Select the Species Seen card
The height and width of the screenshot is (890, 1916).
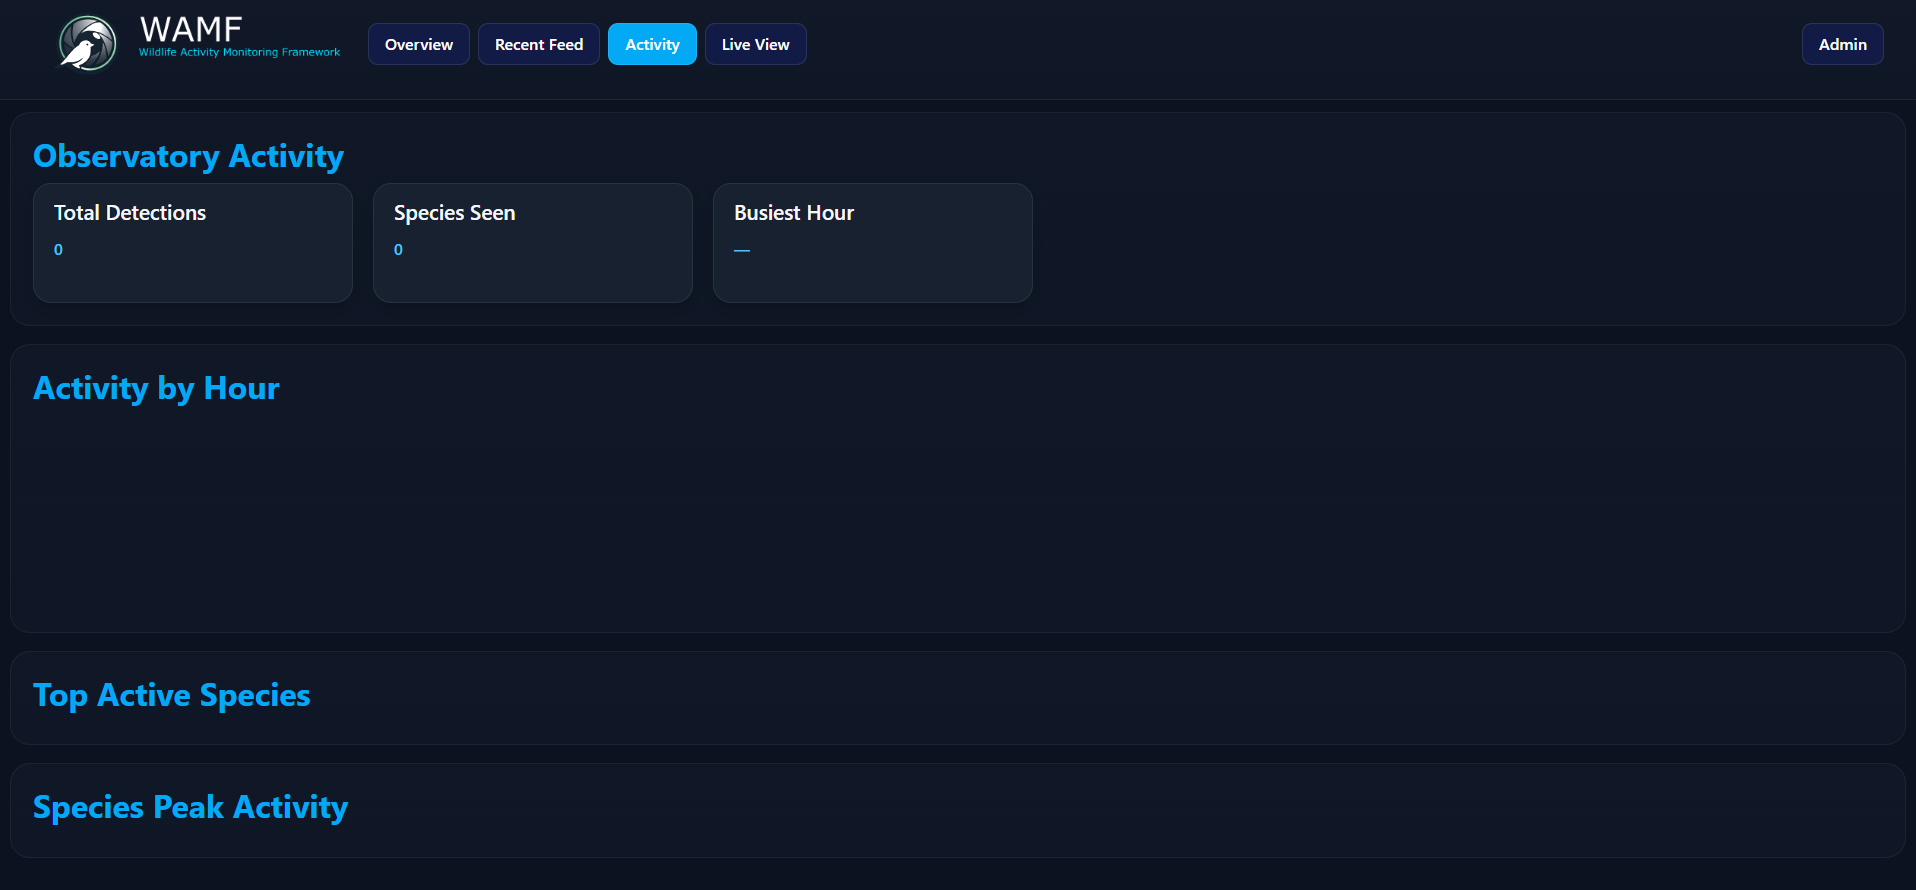pos(533,243)
